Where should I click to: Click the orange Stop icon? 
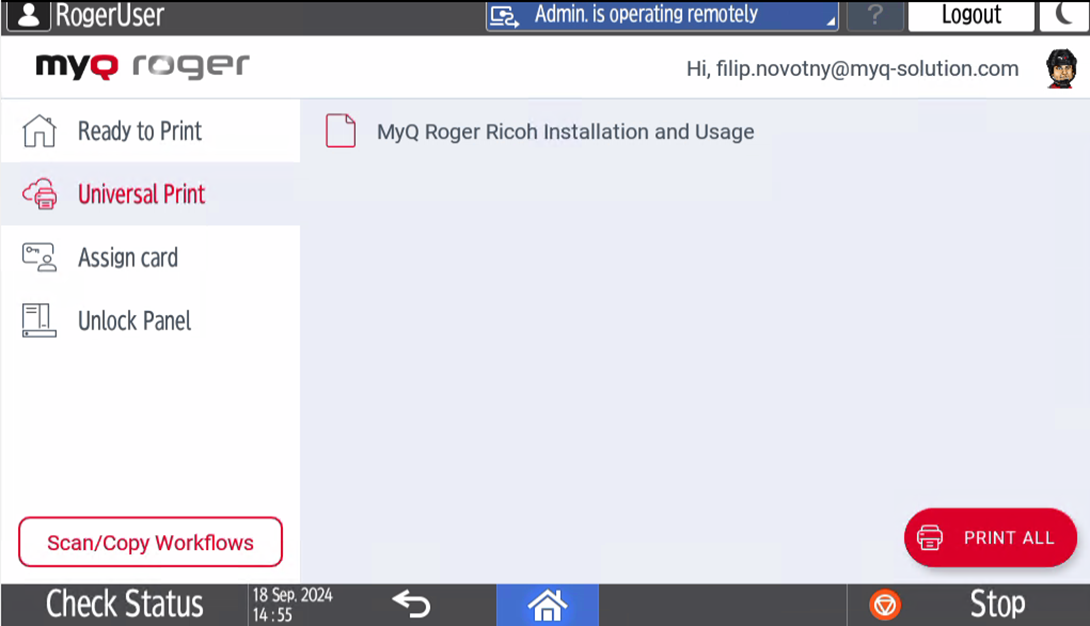(885, 605)
